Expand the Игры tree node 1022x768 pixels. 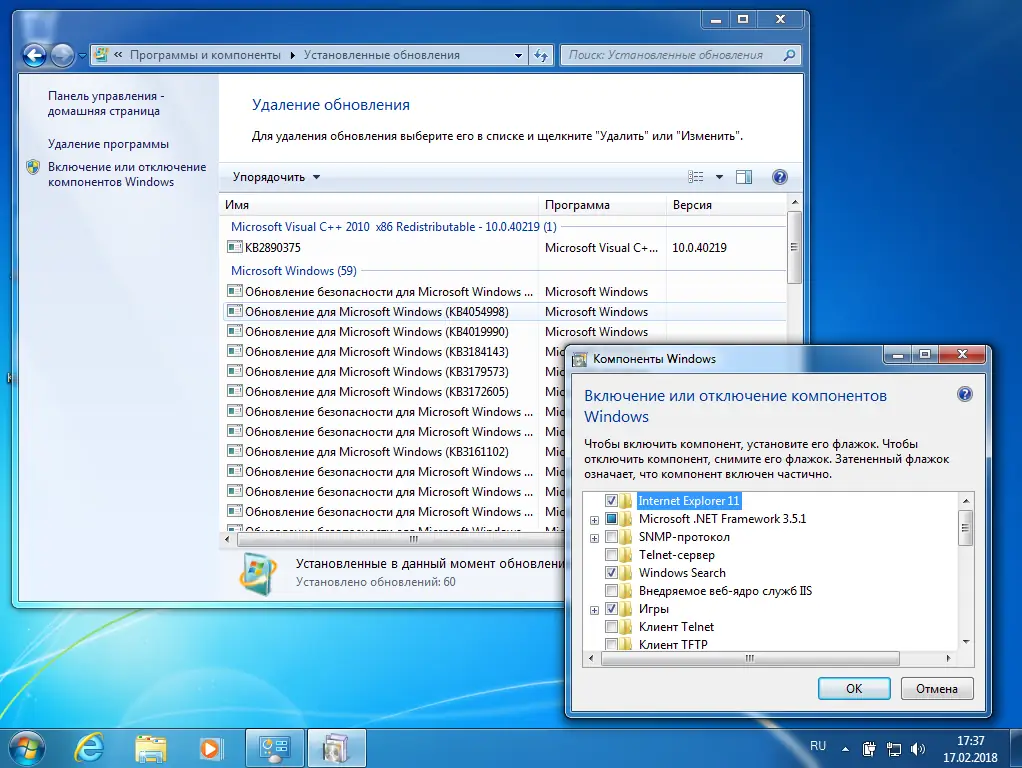[x=594, y=610]
